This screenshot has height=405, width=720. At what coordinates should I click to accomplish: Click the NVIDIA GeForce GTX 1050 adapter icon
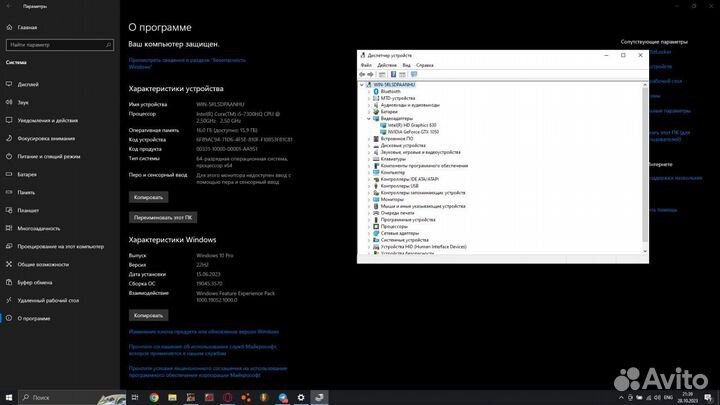383,132
